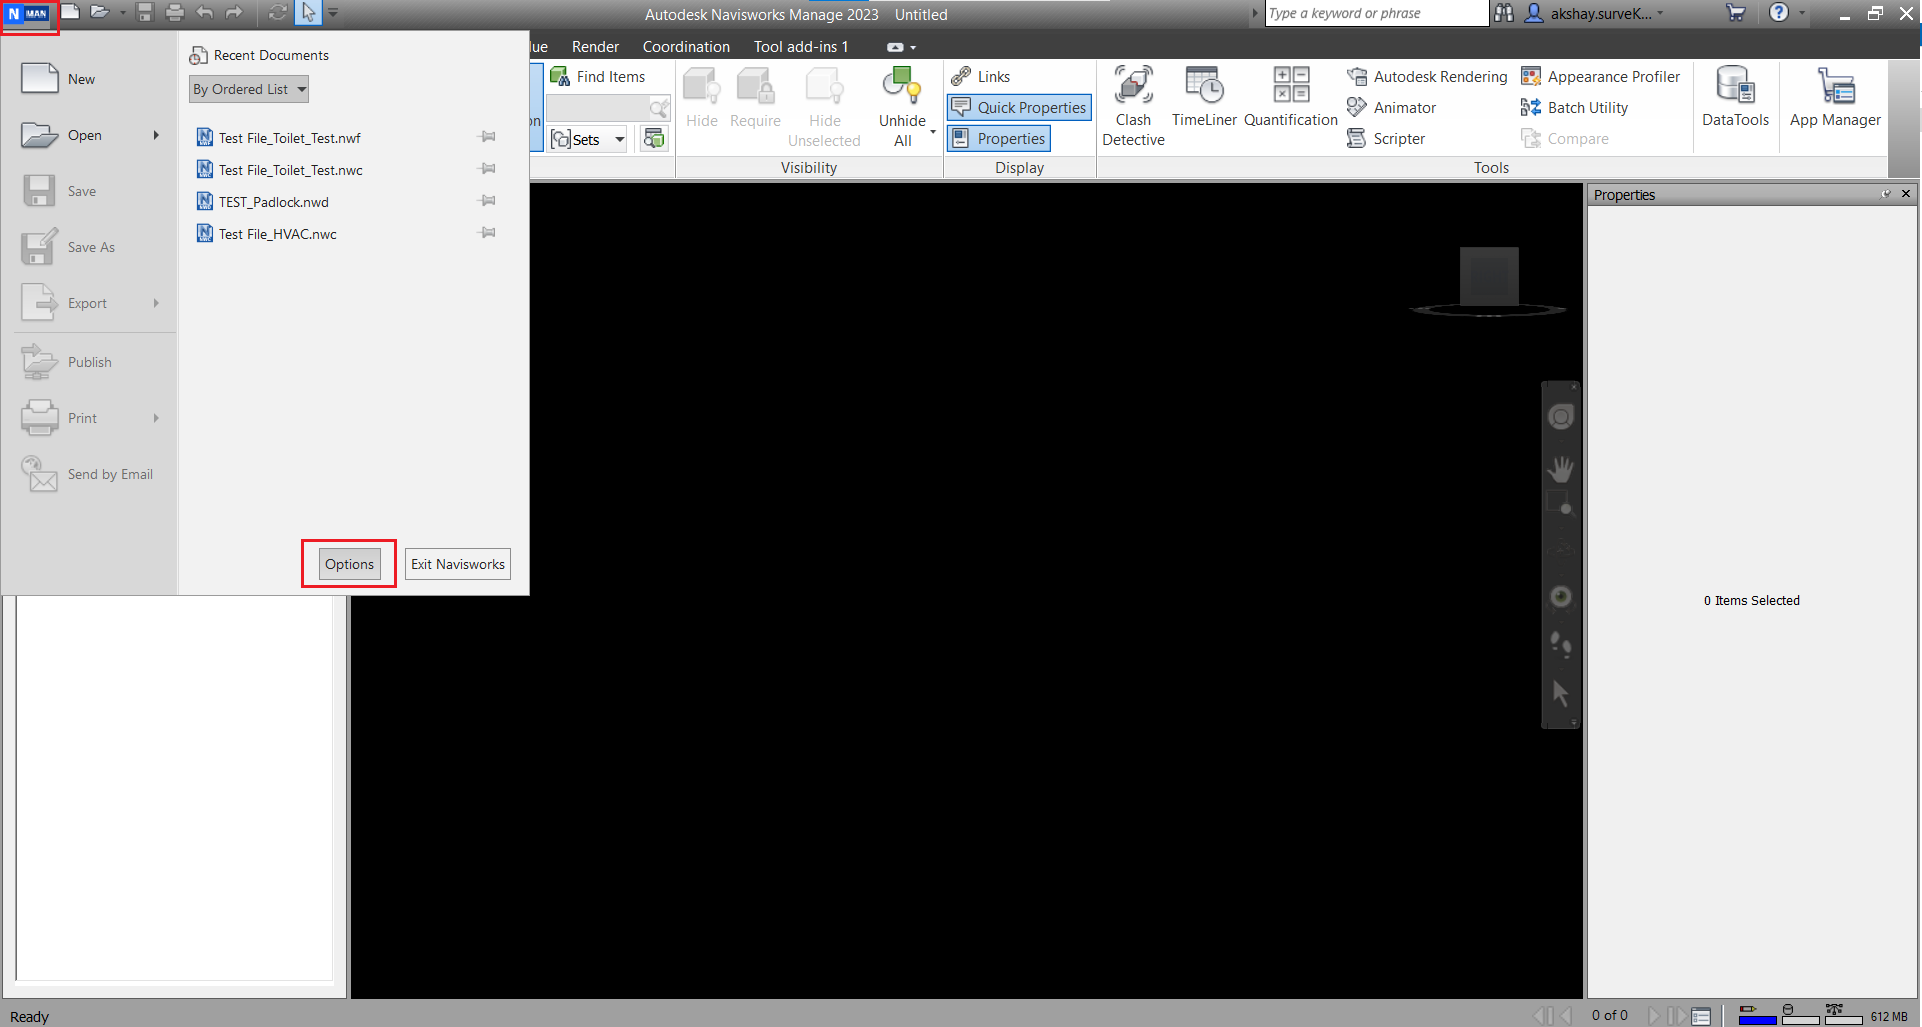Launch Clash Detective
Screen dimensions: 1922x1027
click(x=1133, y=107)
